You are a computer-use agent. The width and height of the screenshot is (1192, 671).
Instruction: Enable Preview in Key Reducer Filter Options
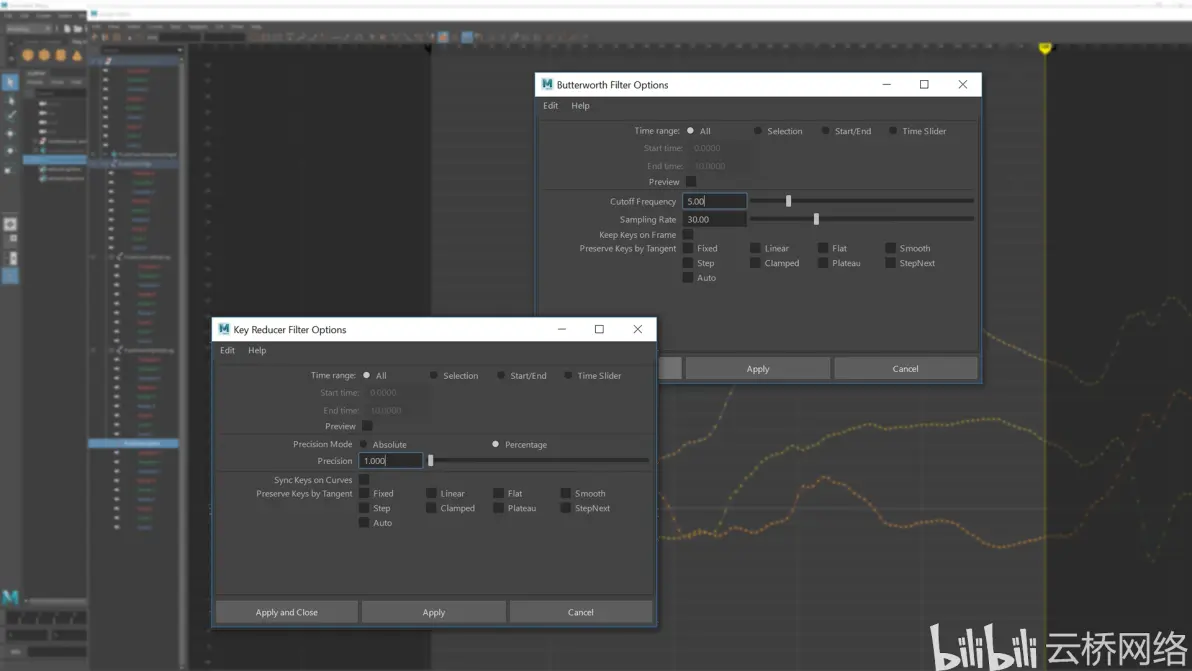pos(367,426)
